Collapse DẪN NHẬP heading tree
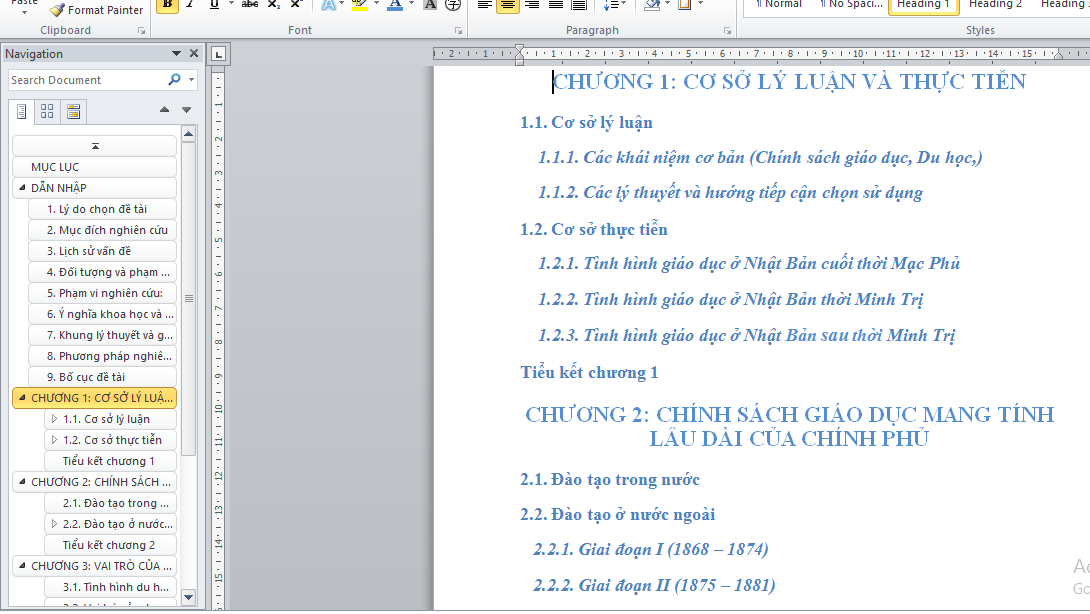1090x614 pixels. [x=22, y=188]
